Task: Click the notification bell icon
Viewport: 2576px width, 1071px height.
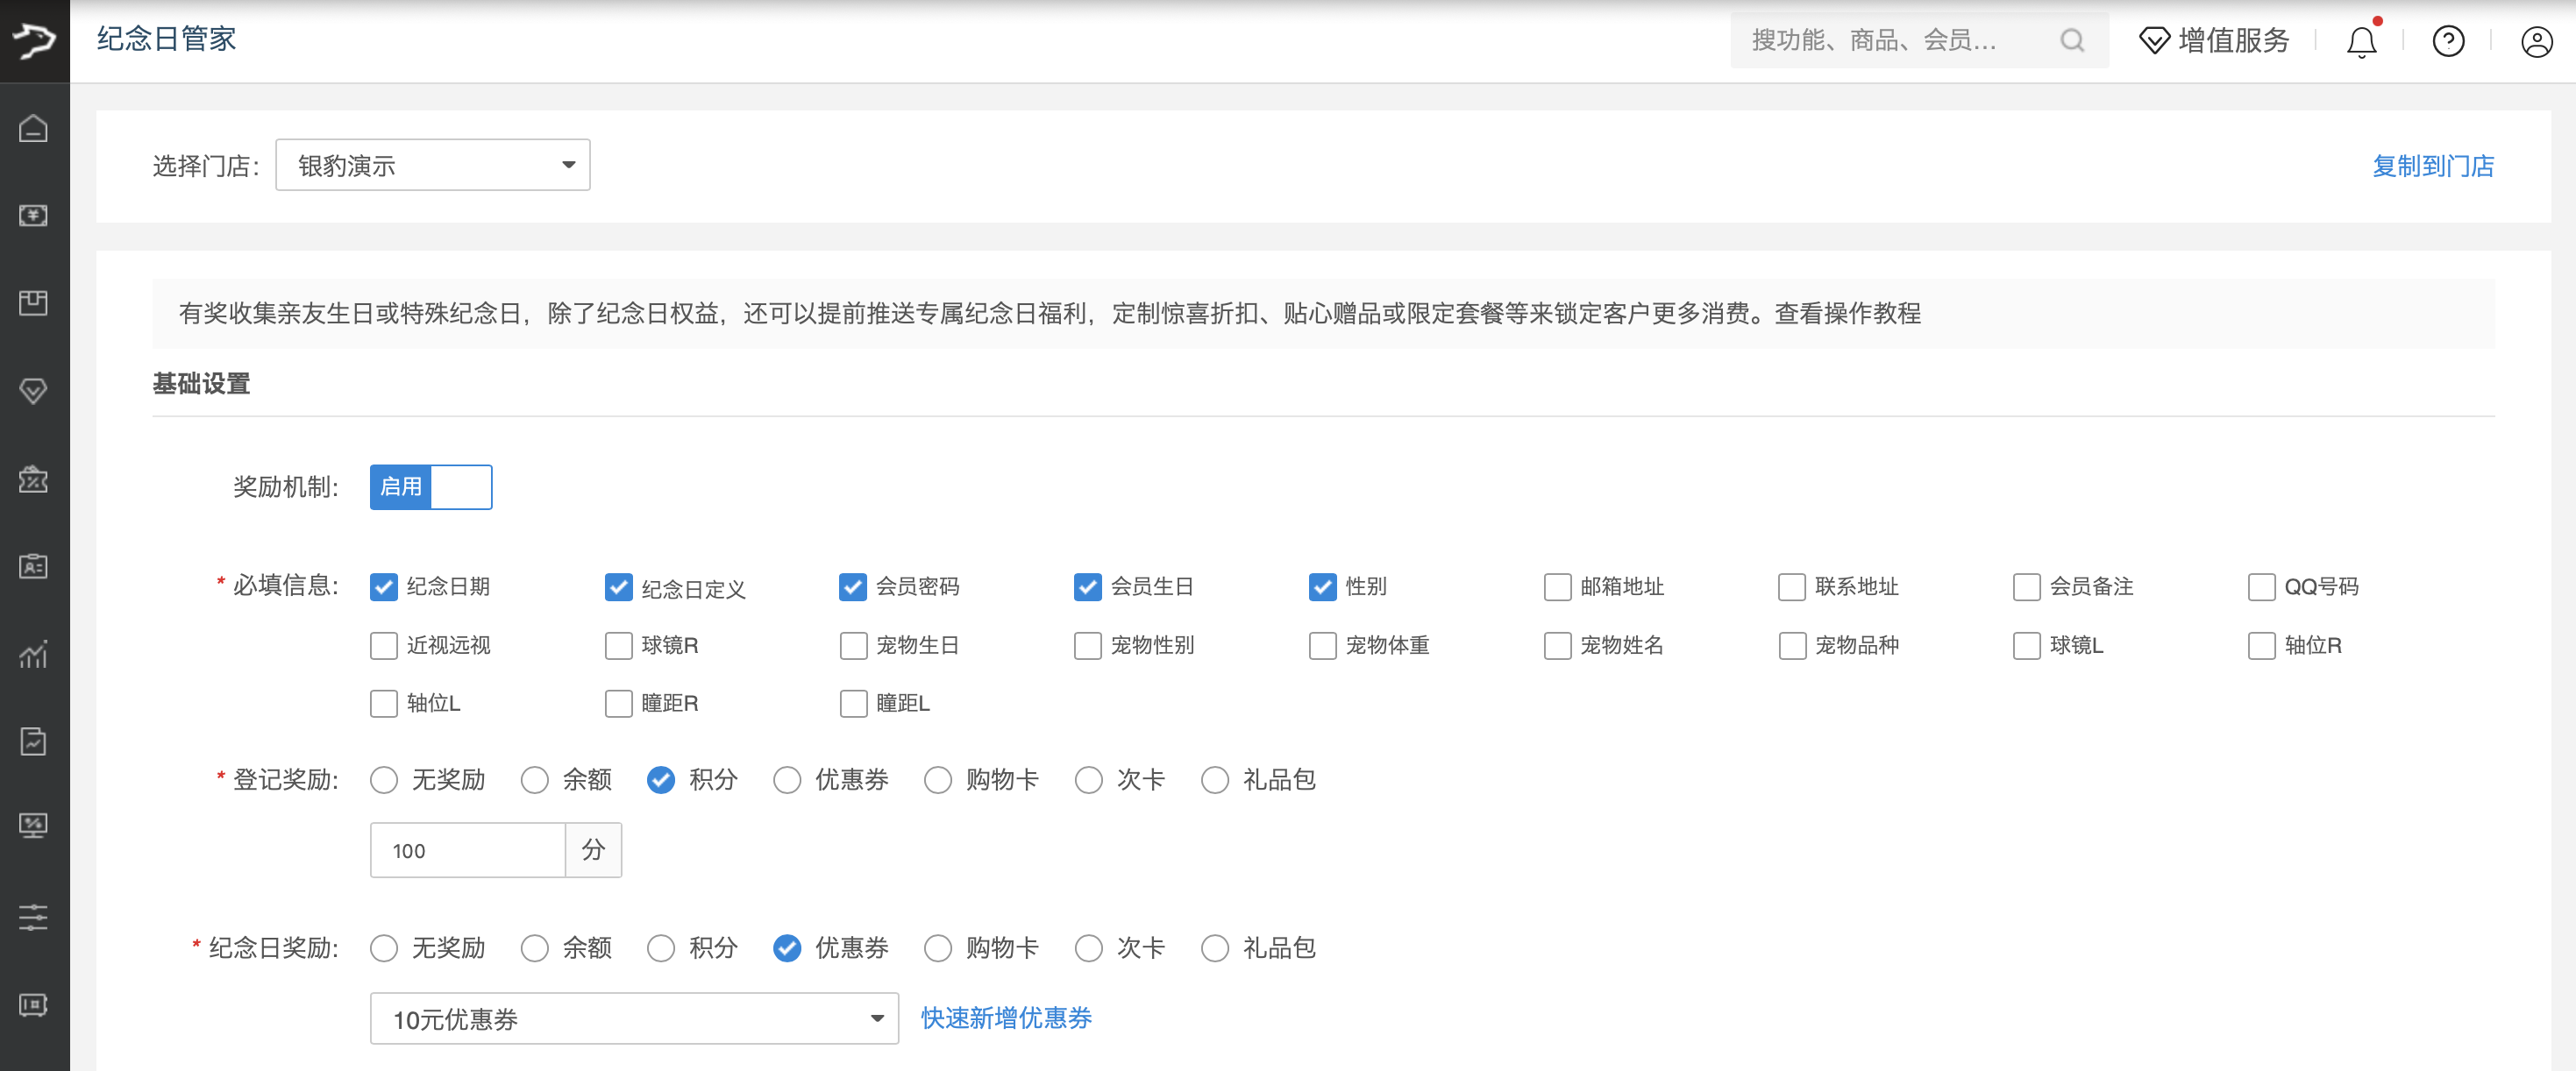Action: (x=2361, y=41)
